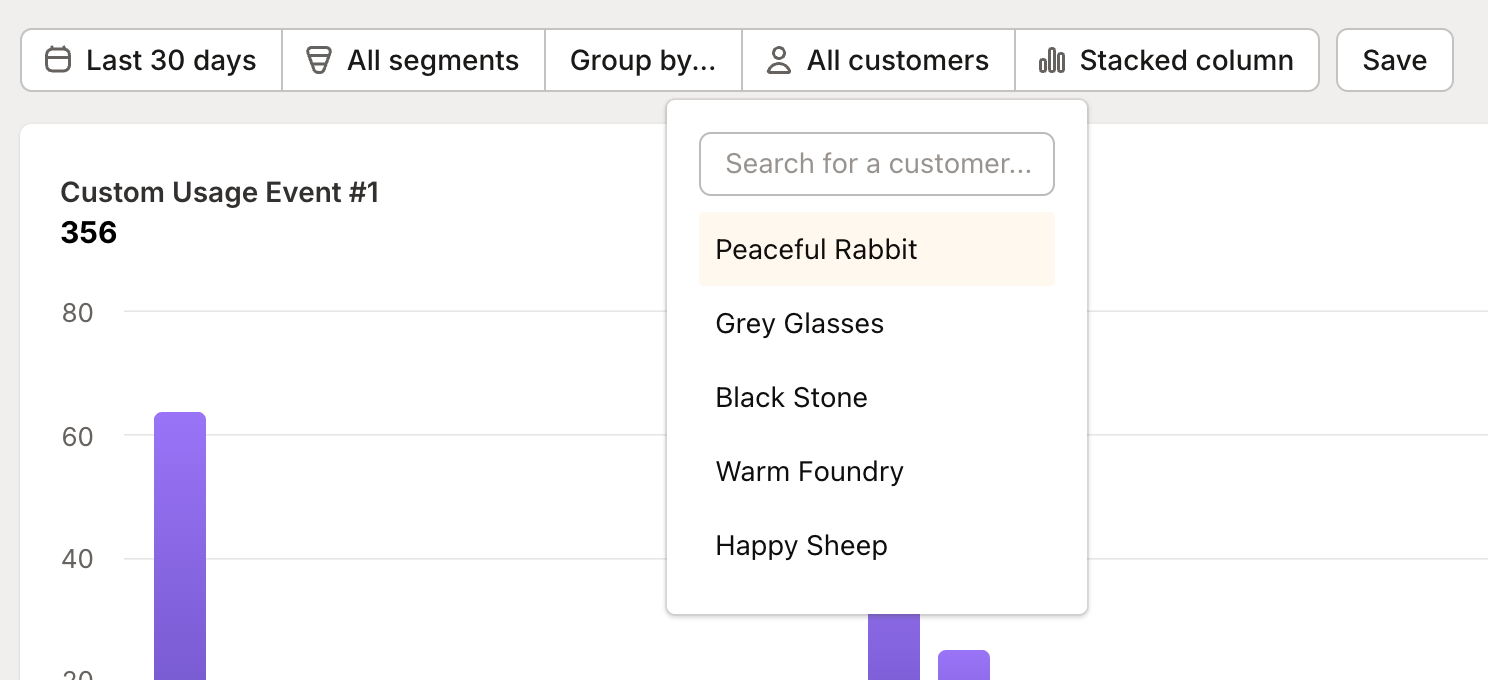The image size is (1488, 680).
Task: Click the funnel icon on All segments
Action: pos(318,60)
